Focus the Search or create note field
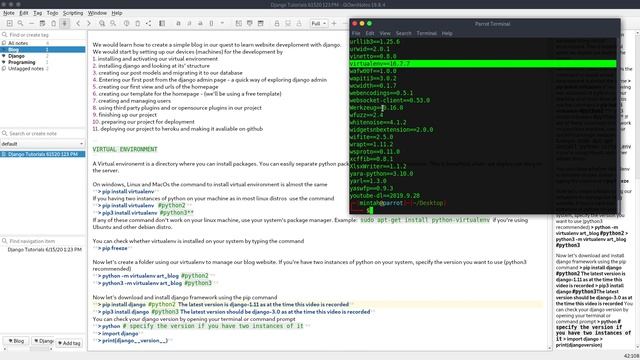The image size is (640, 360). [x=43, y=133]
